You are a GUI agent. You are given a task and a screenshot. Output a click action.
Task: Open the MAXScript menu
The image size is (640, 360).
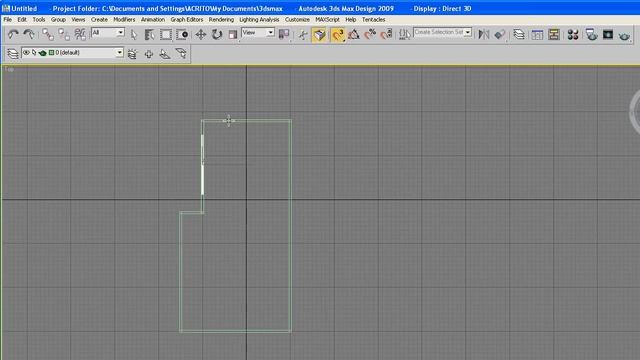click(327, 20)
